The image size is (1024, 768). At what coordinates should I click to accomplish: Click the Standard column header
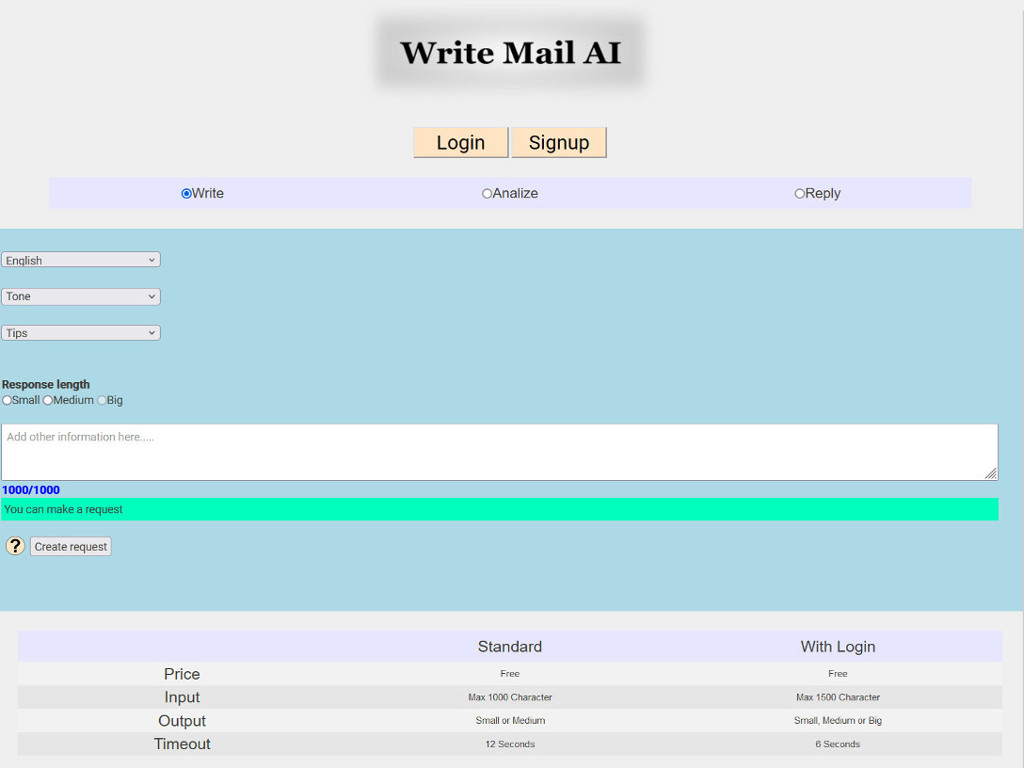[510, 647]
